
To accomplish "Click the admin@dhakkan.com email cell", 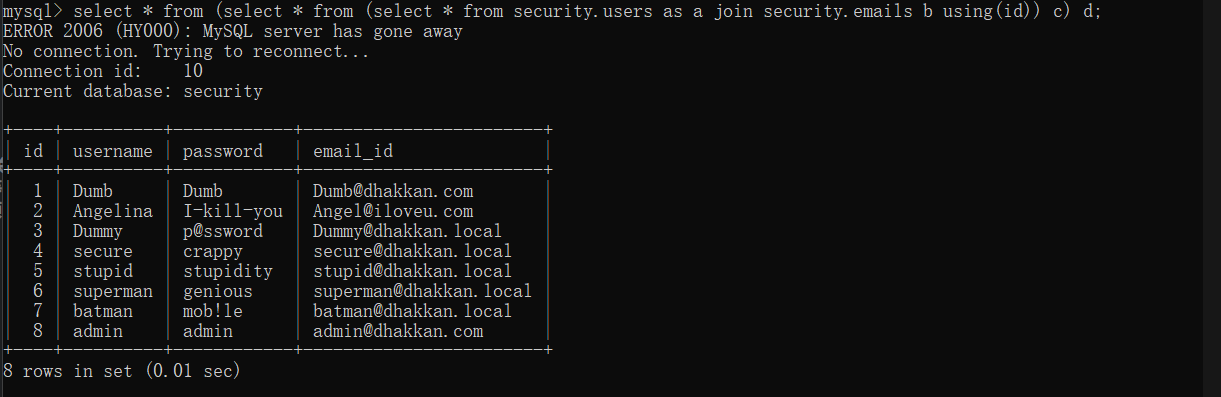I will 398,331.
